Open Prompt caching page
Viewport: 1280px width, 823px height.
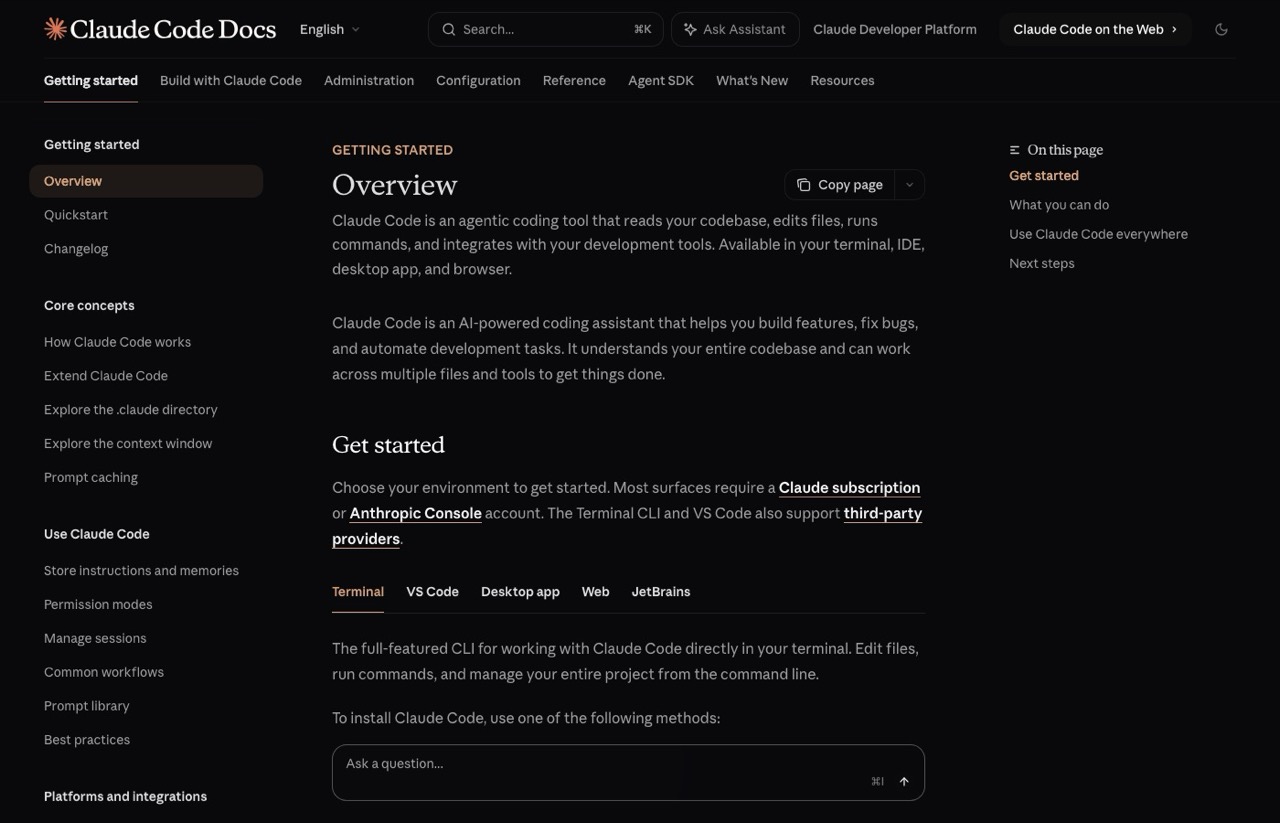pyautogui.click(x=91, y=478)
